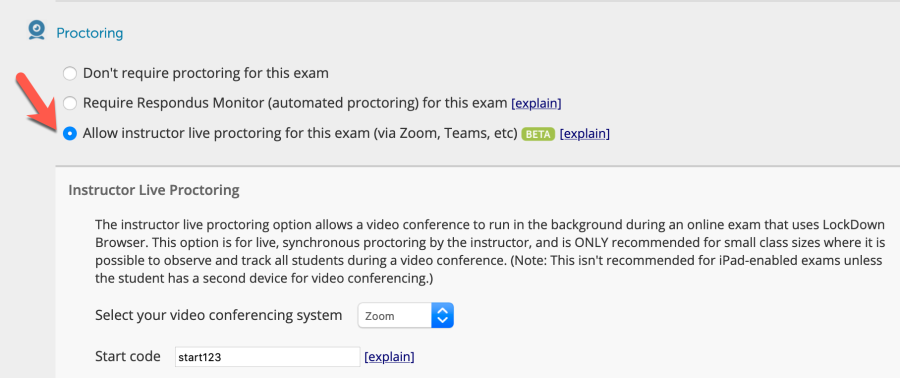
Task: Click the Zoom dropdown up-down arrows
Action: click(x=442, y=315)
